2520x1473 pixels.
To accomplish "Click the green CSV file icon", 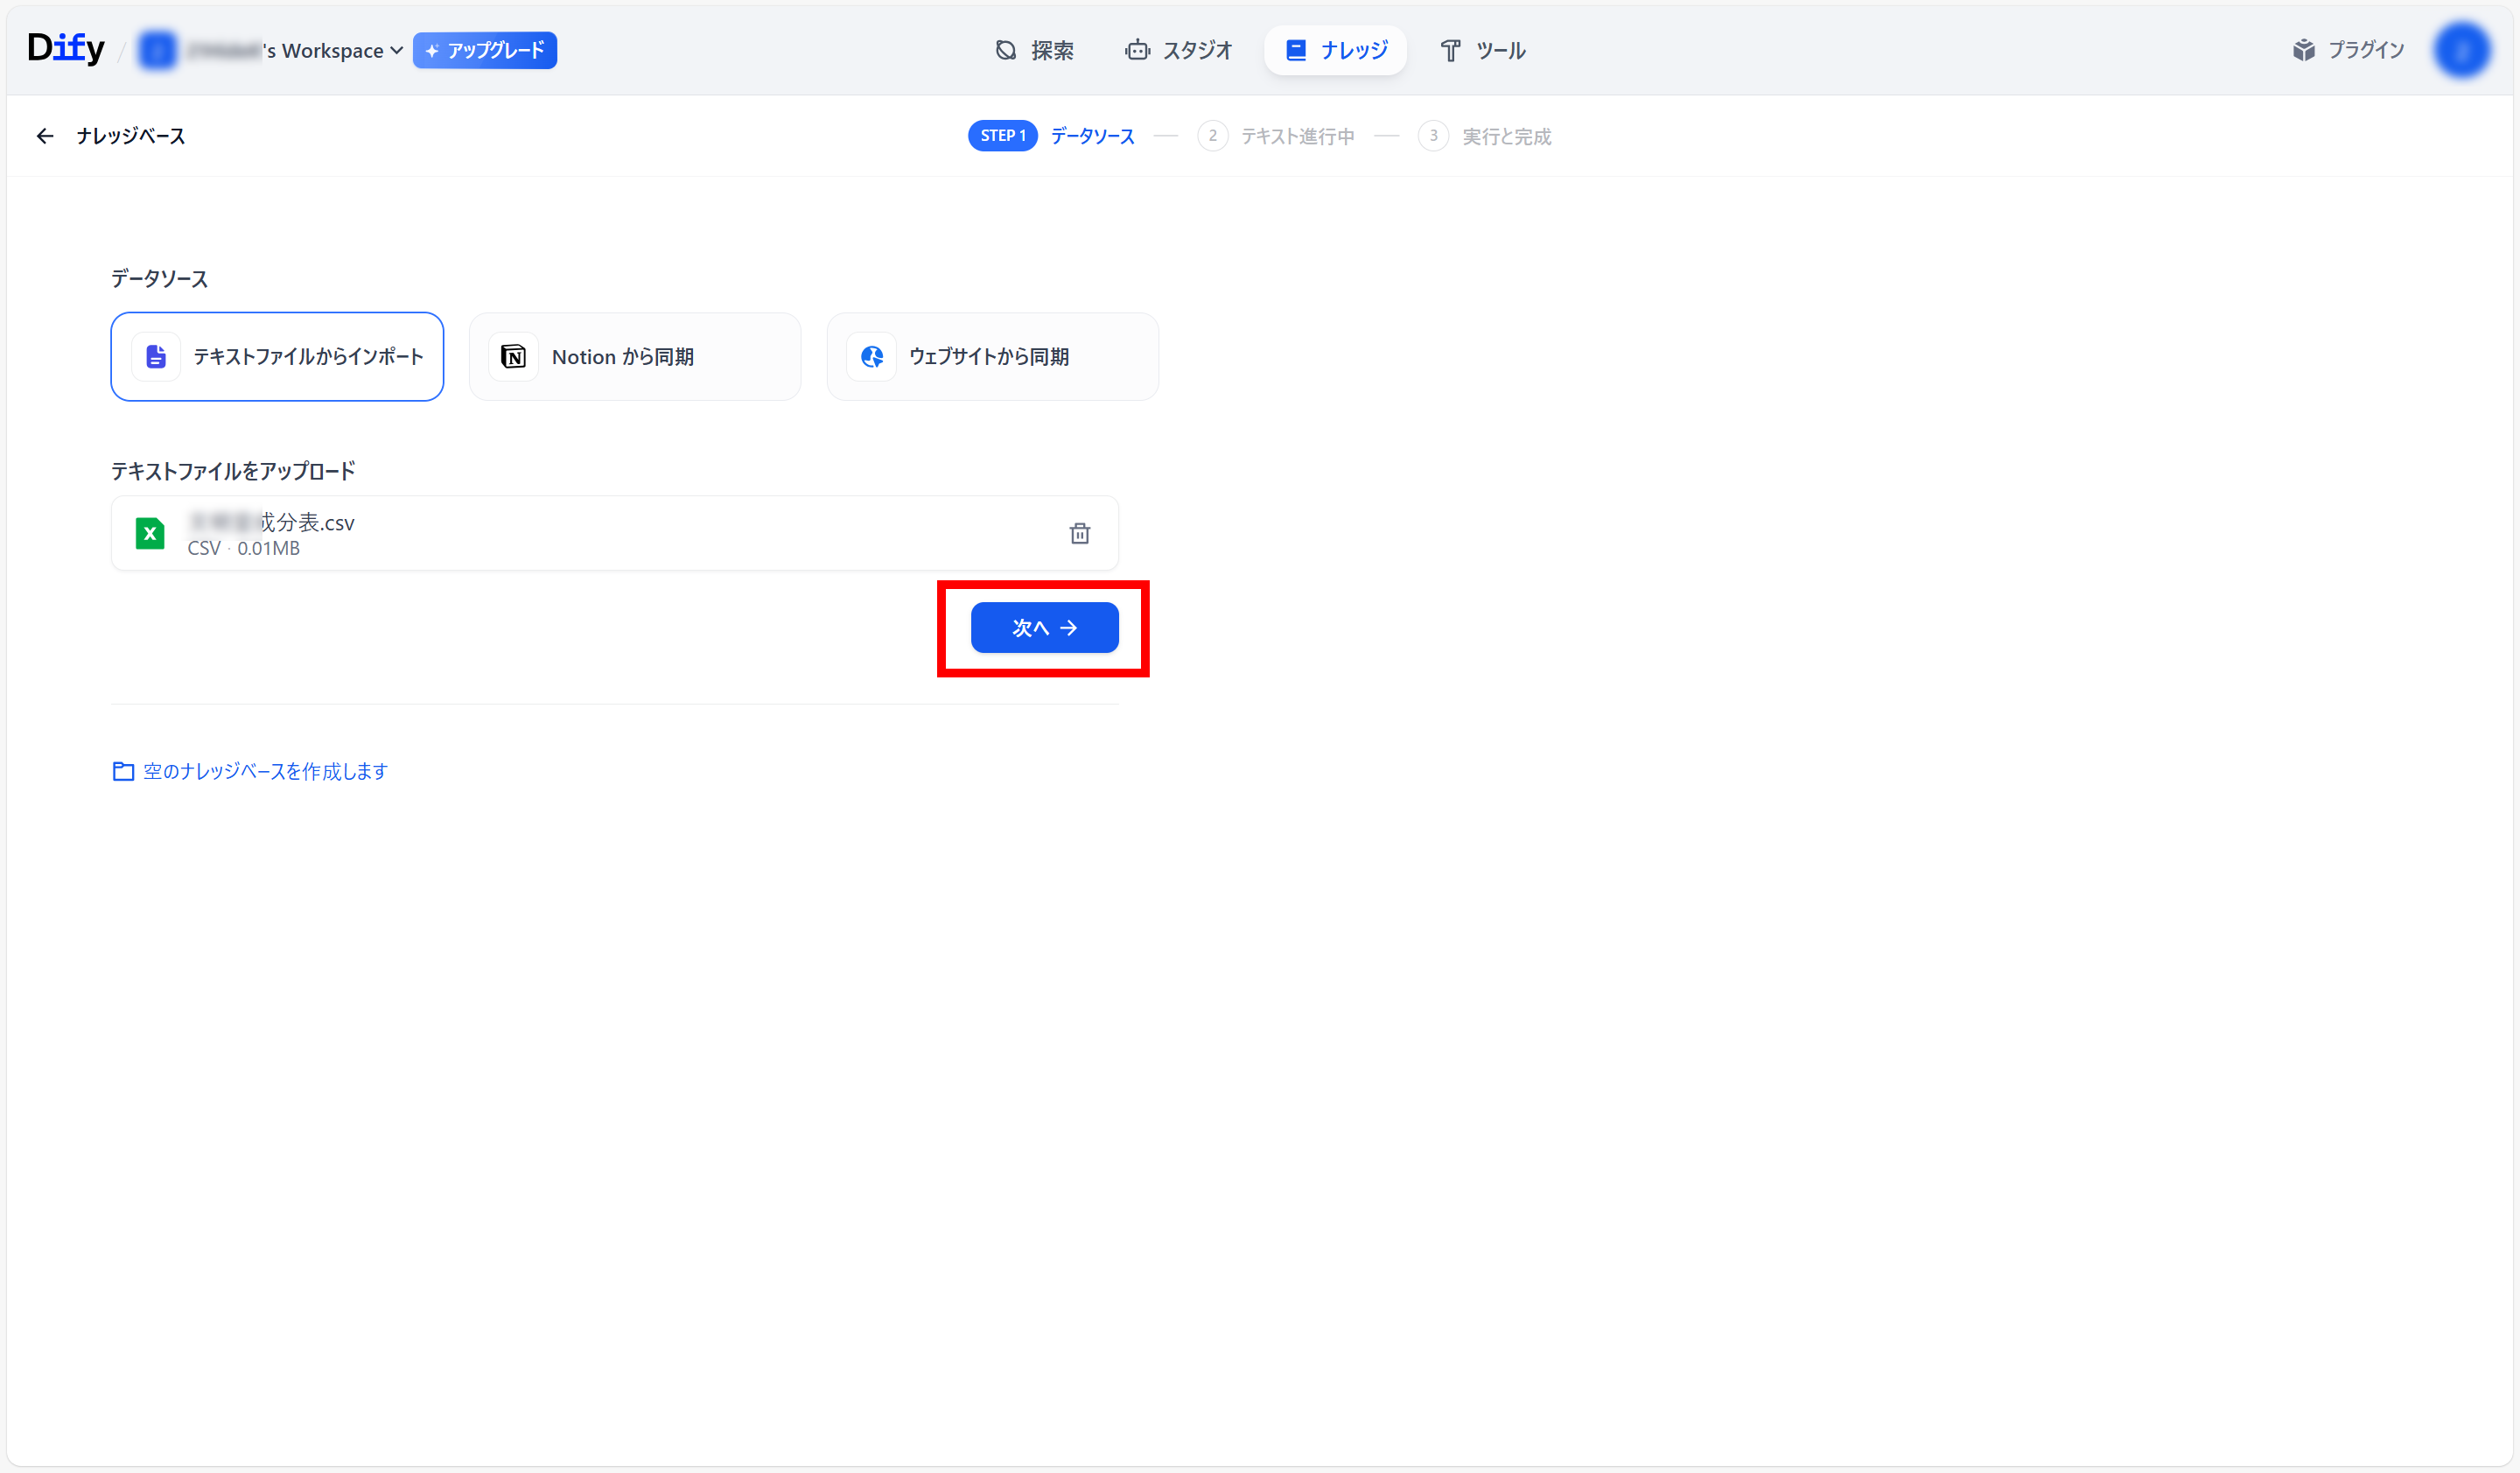I will coord(150,534).
